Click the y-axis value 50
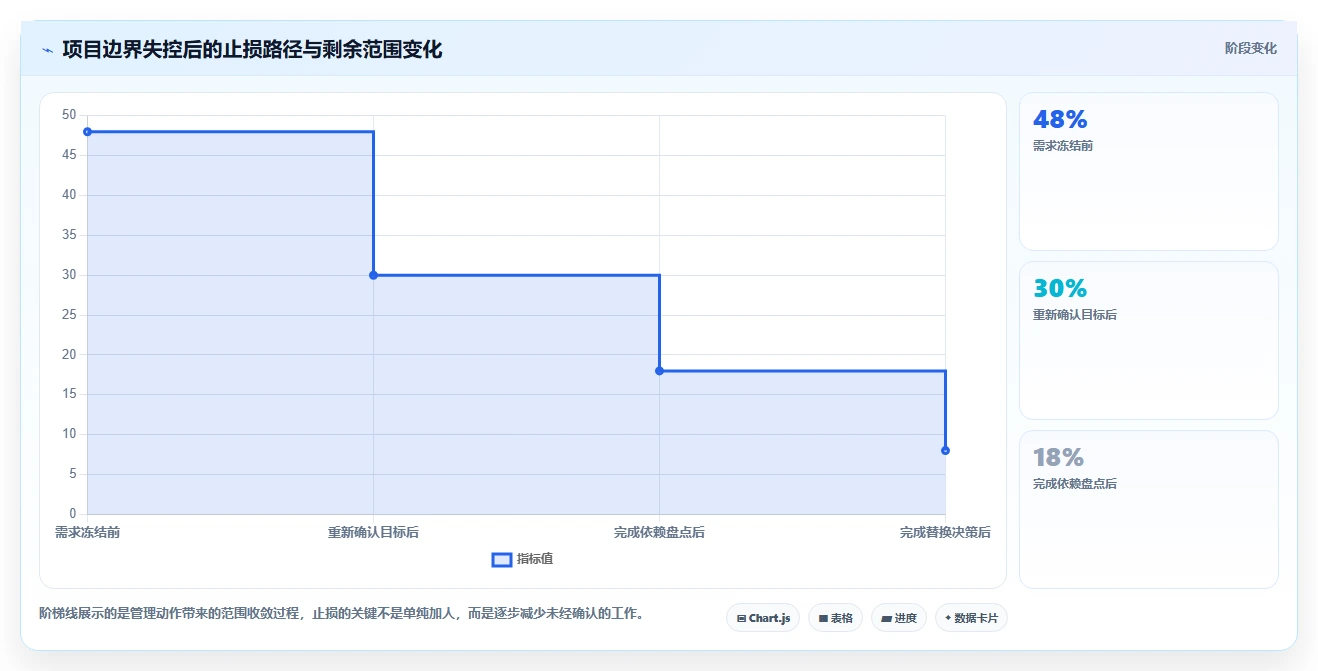This screenshot has width=1318, height=671. [x=69, y=115]
